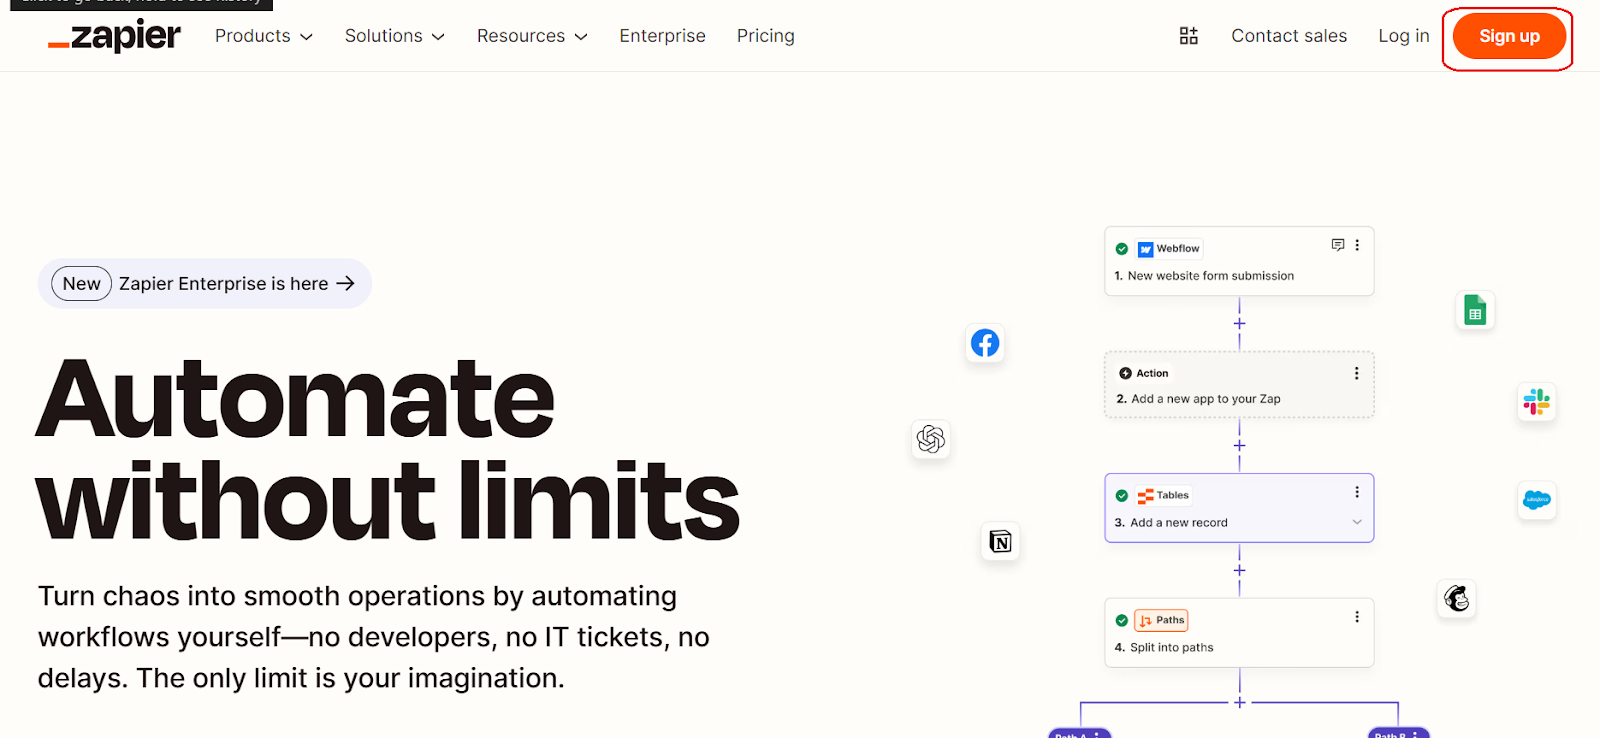Click the Google Sheets app icon
The image size is (1600, 738).
tap(1475, 310)
